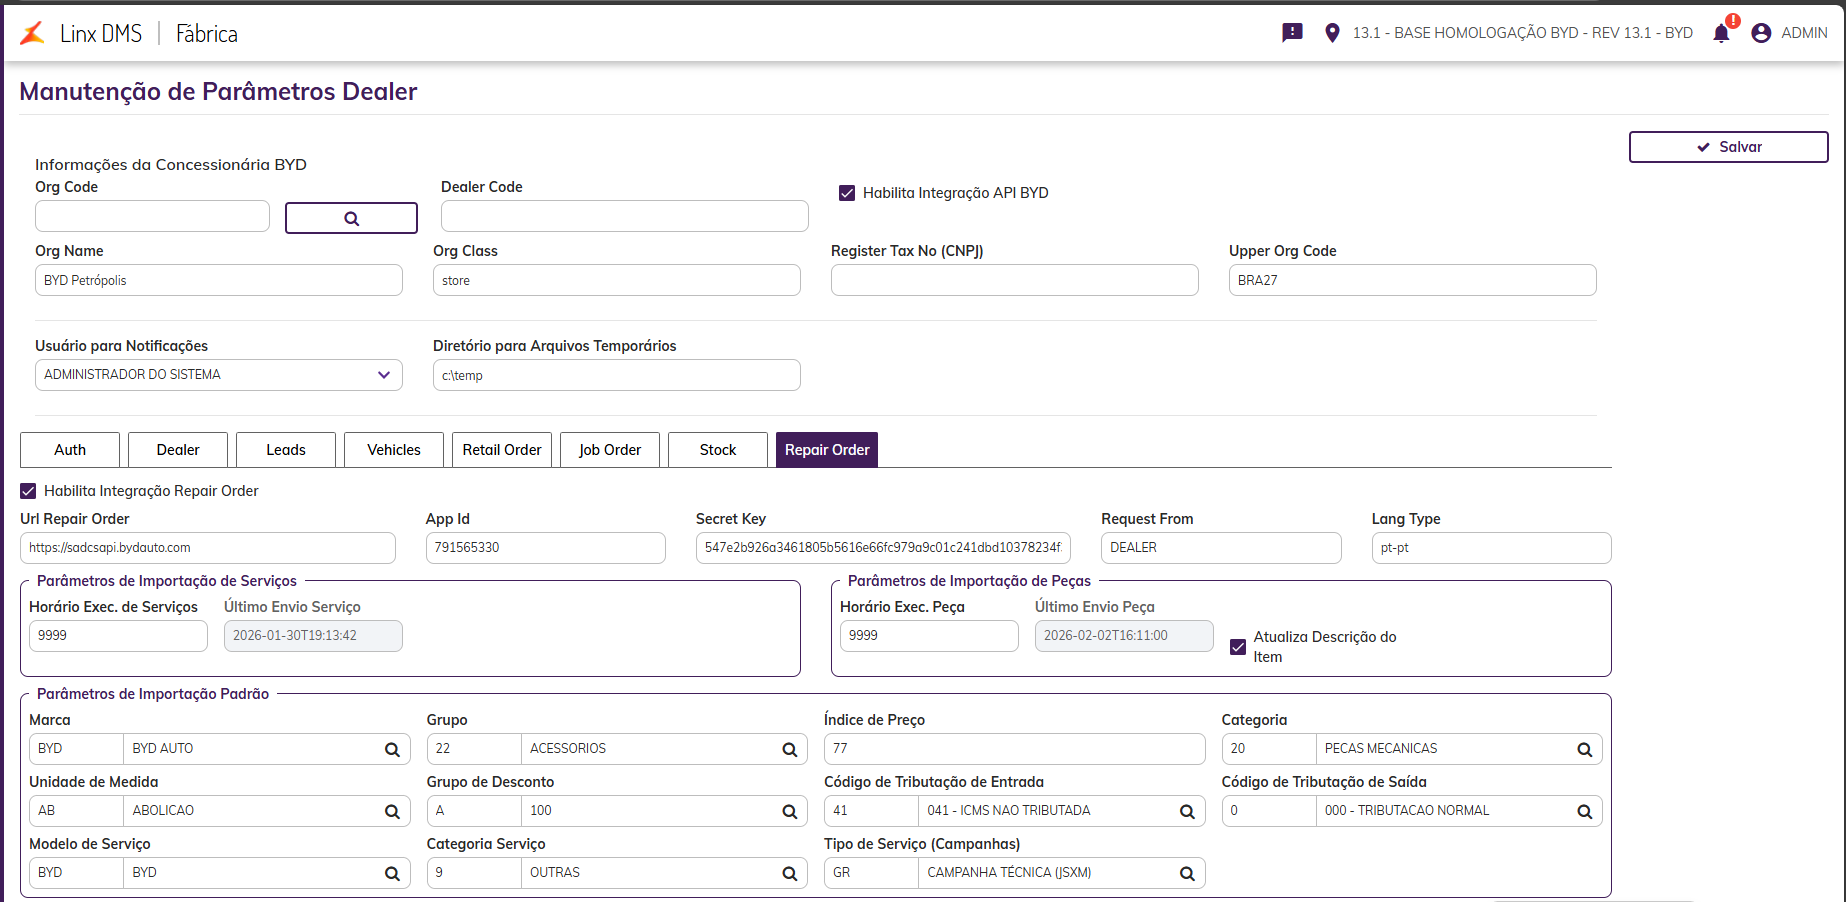The image size is (1846, 902).
Task: Click the Org Code search button
Action: click(351, 218)
